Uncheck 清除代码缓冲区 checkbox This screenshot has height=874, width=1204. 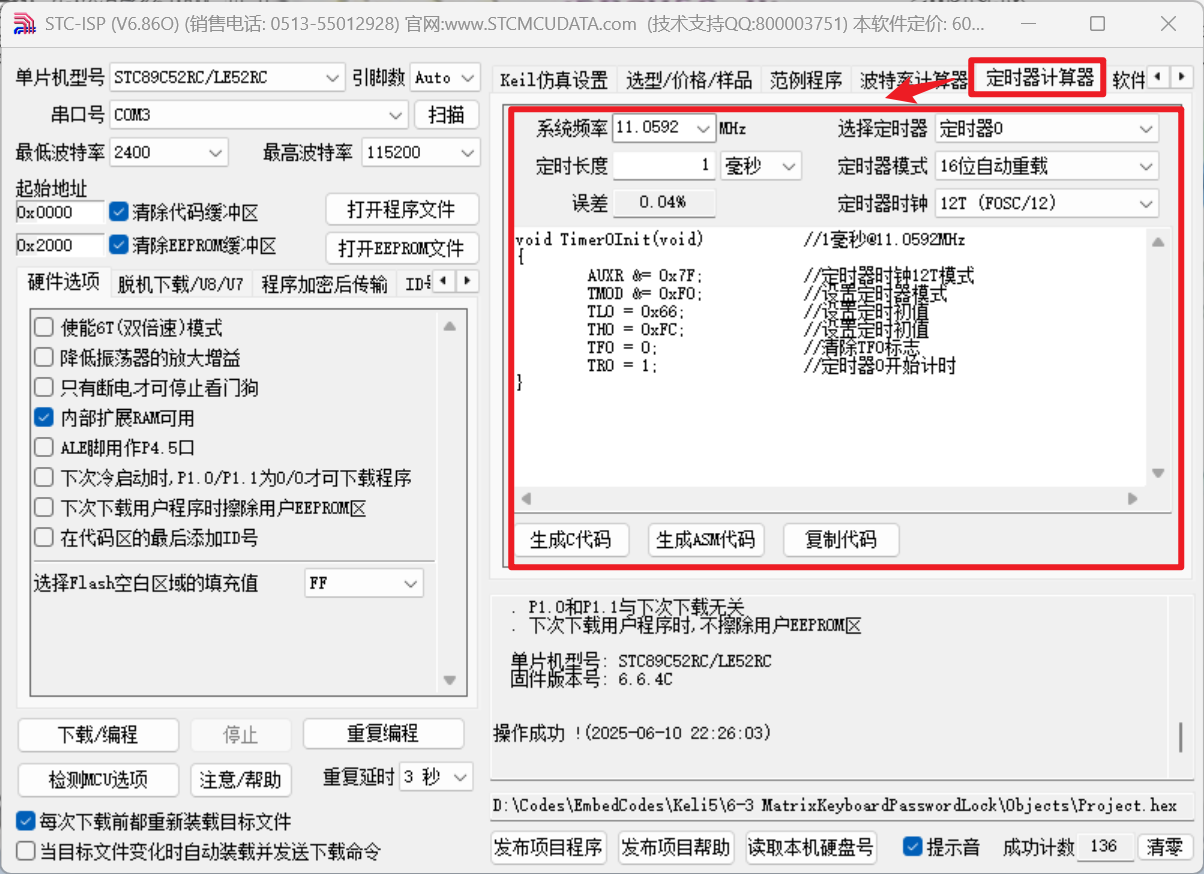(x=119, y=212)
